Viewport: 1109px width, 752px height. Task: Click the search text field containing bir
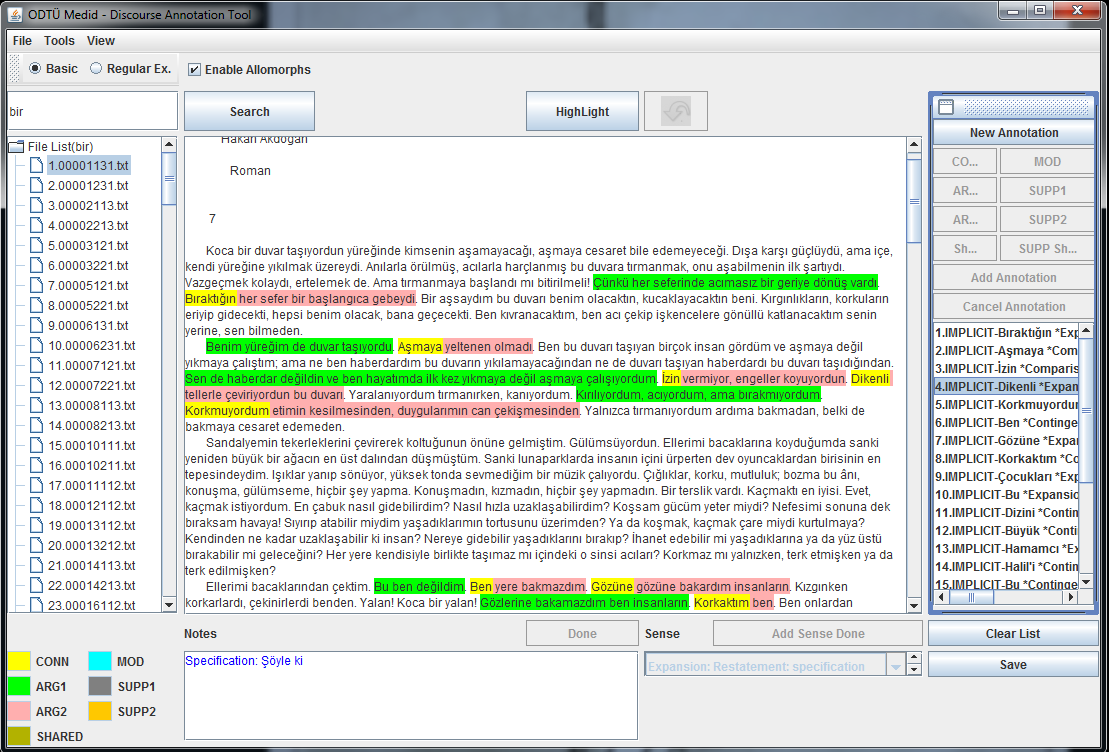(92, 111)
